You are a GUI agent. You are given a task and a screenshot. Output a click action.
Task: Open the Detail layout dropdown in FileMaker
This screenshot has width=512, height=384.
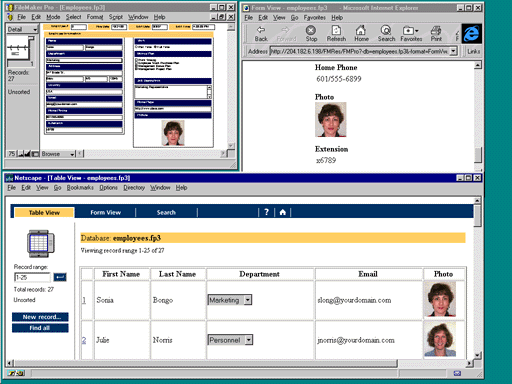point(22,29)
